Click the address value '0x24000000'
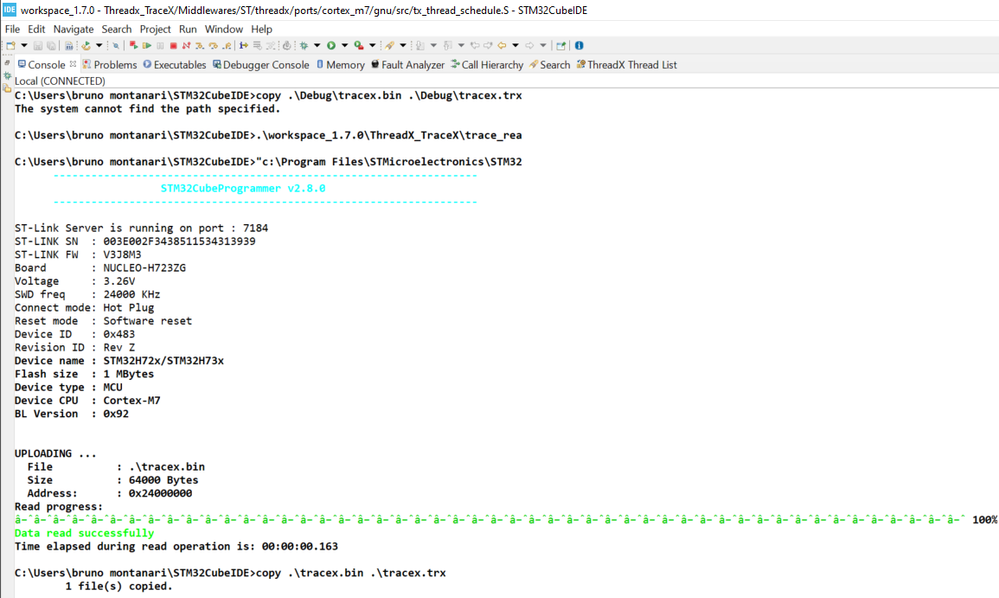This screenshot has width=999, height=598. (x=160, y=494)
